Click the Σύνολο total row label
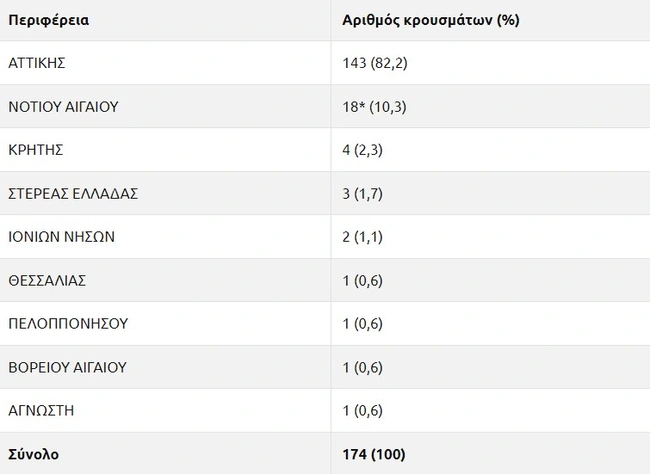This screenshot has width=650, height=474. pyautogui.click(x=33, y=454)
